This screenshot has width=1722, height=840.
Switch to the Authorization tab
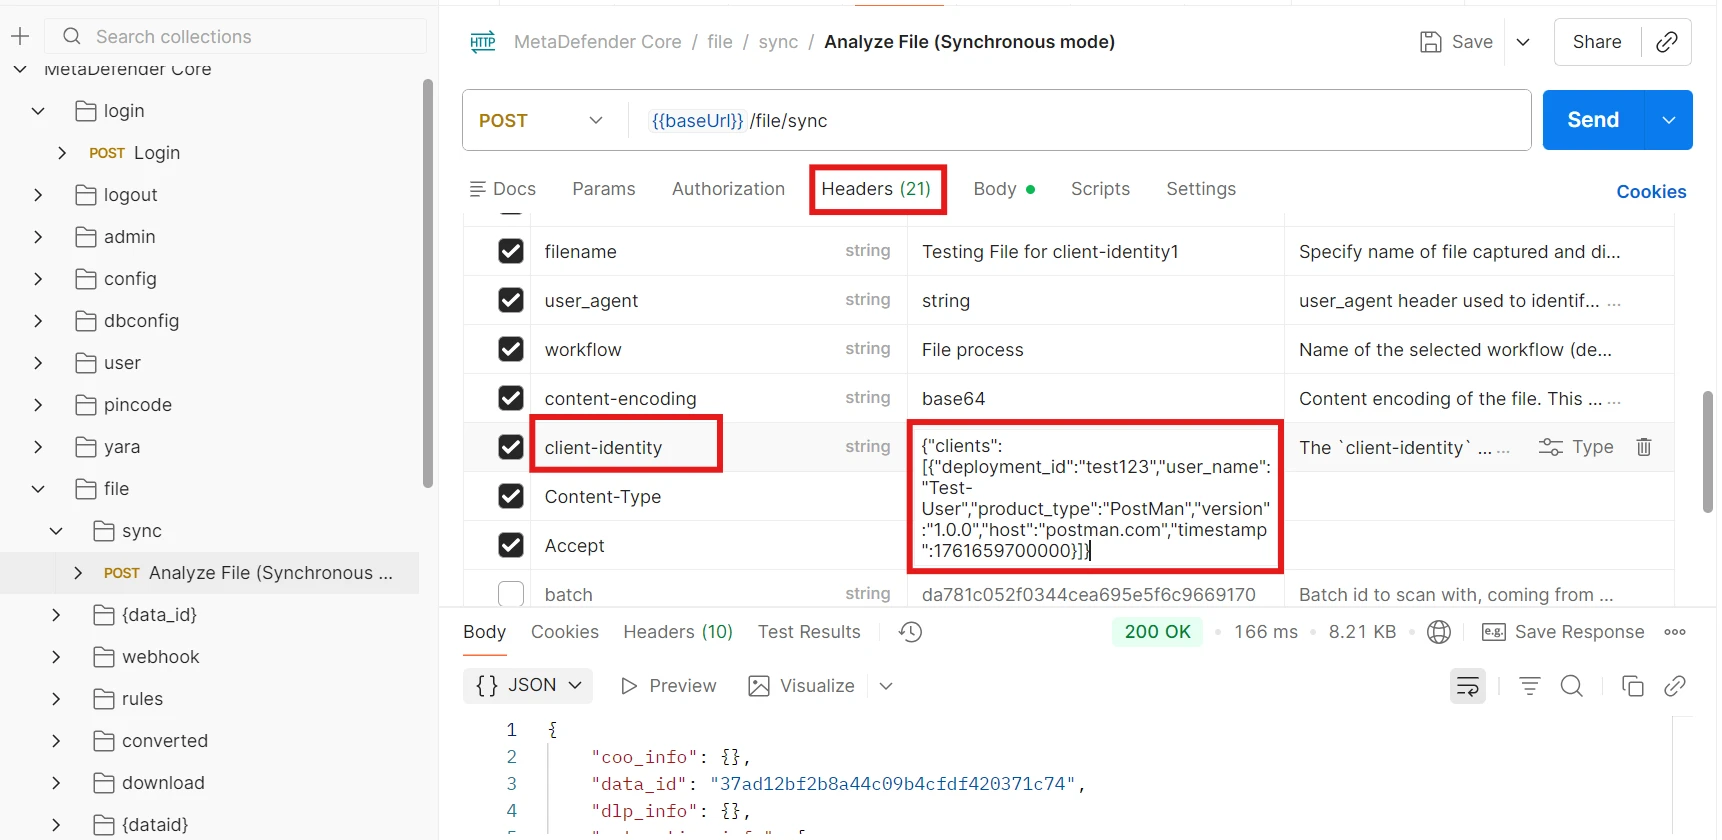tap(728, 189)
